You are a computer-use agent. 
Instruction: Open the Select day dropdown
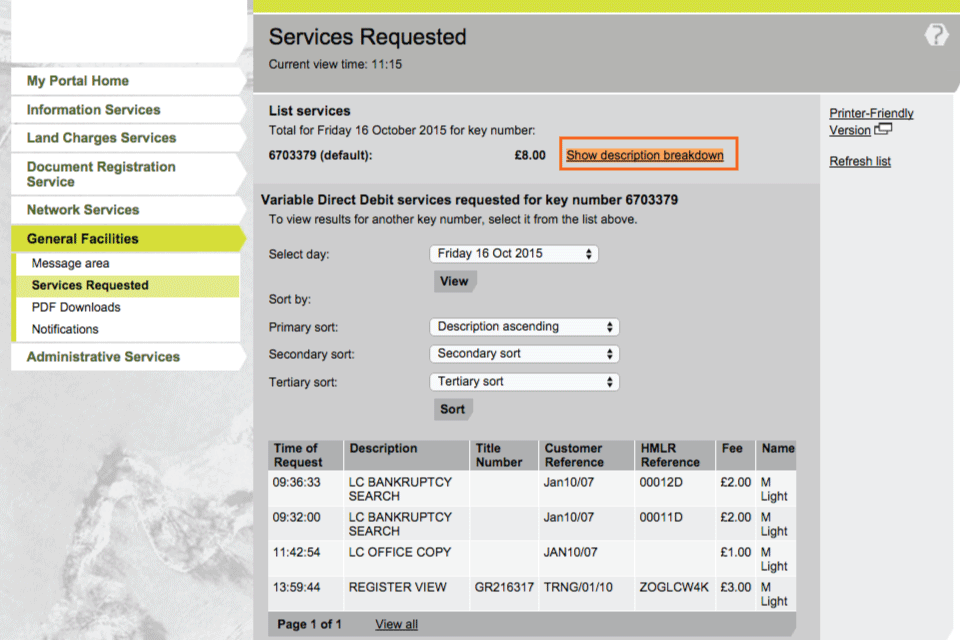(513, 254)
